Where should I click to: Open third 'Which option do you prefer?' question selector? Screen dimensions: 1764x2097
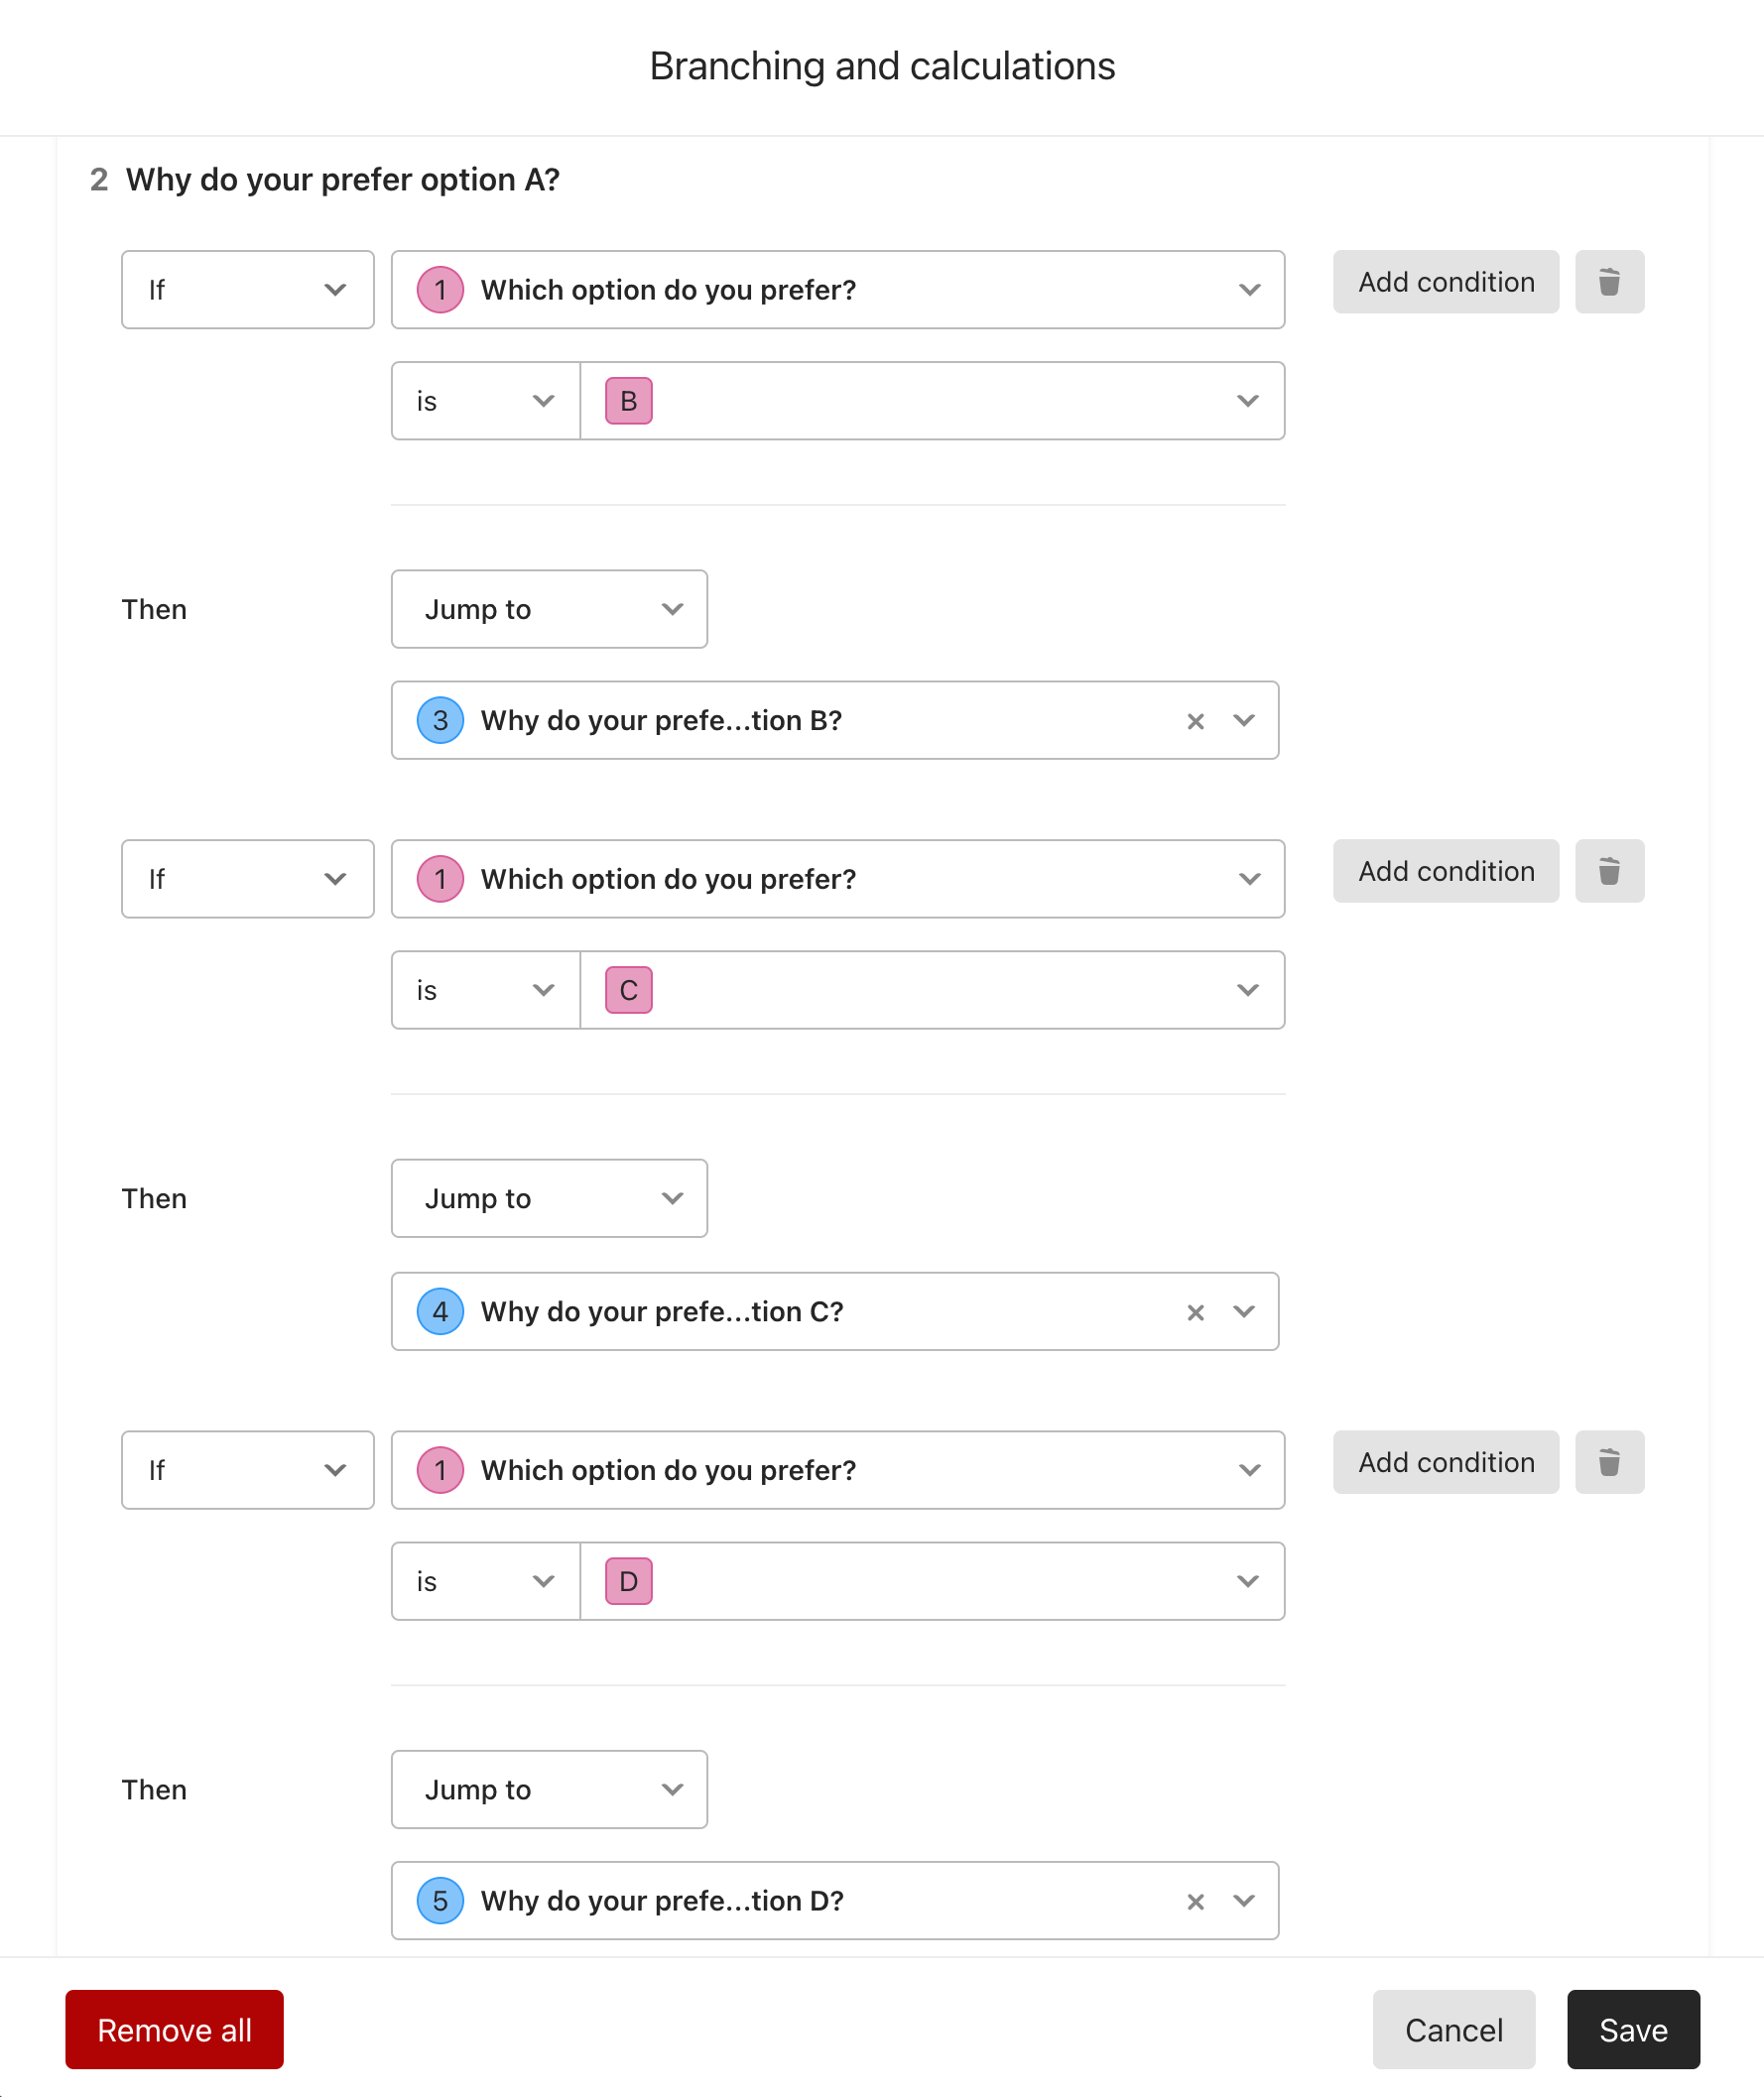click(837, 1470)
